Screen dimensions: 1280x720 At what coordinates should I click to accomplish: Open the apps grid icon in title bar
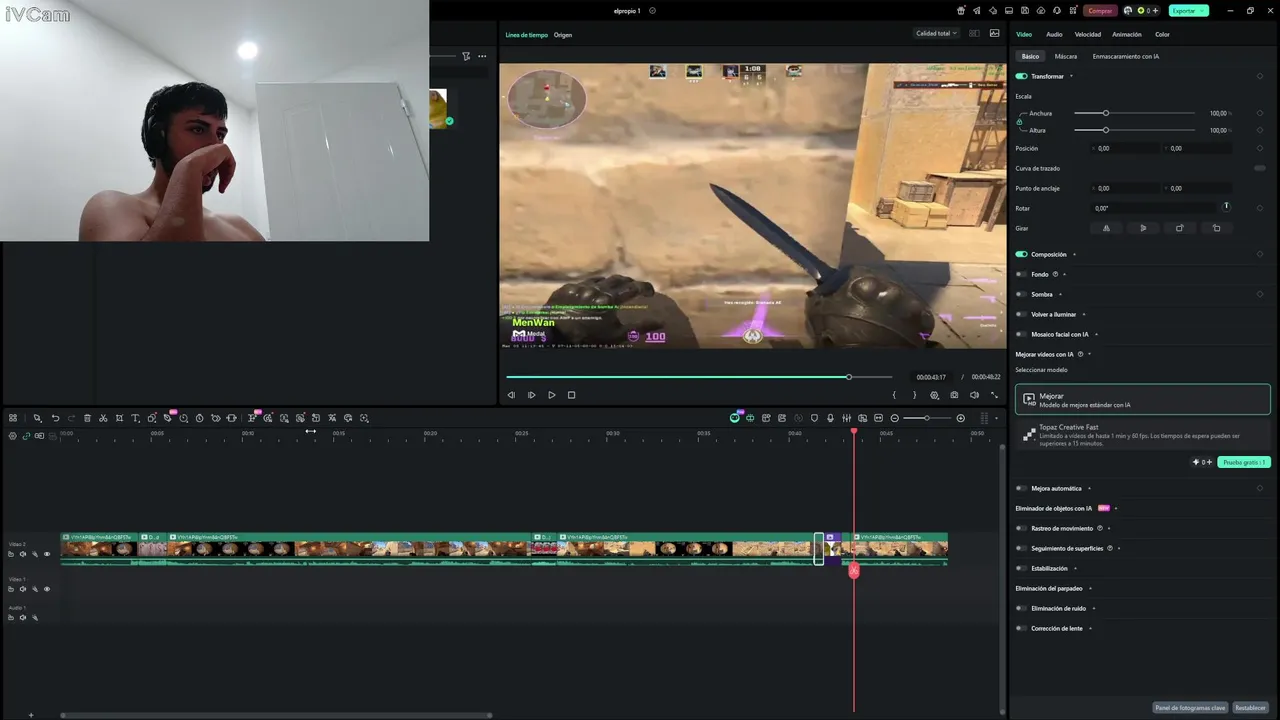pos(1073,11)
